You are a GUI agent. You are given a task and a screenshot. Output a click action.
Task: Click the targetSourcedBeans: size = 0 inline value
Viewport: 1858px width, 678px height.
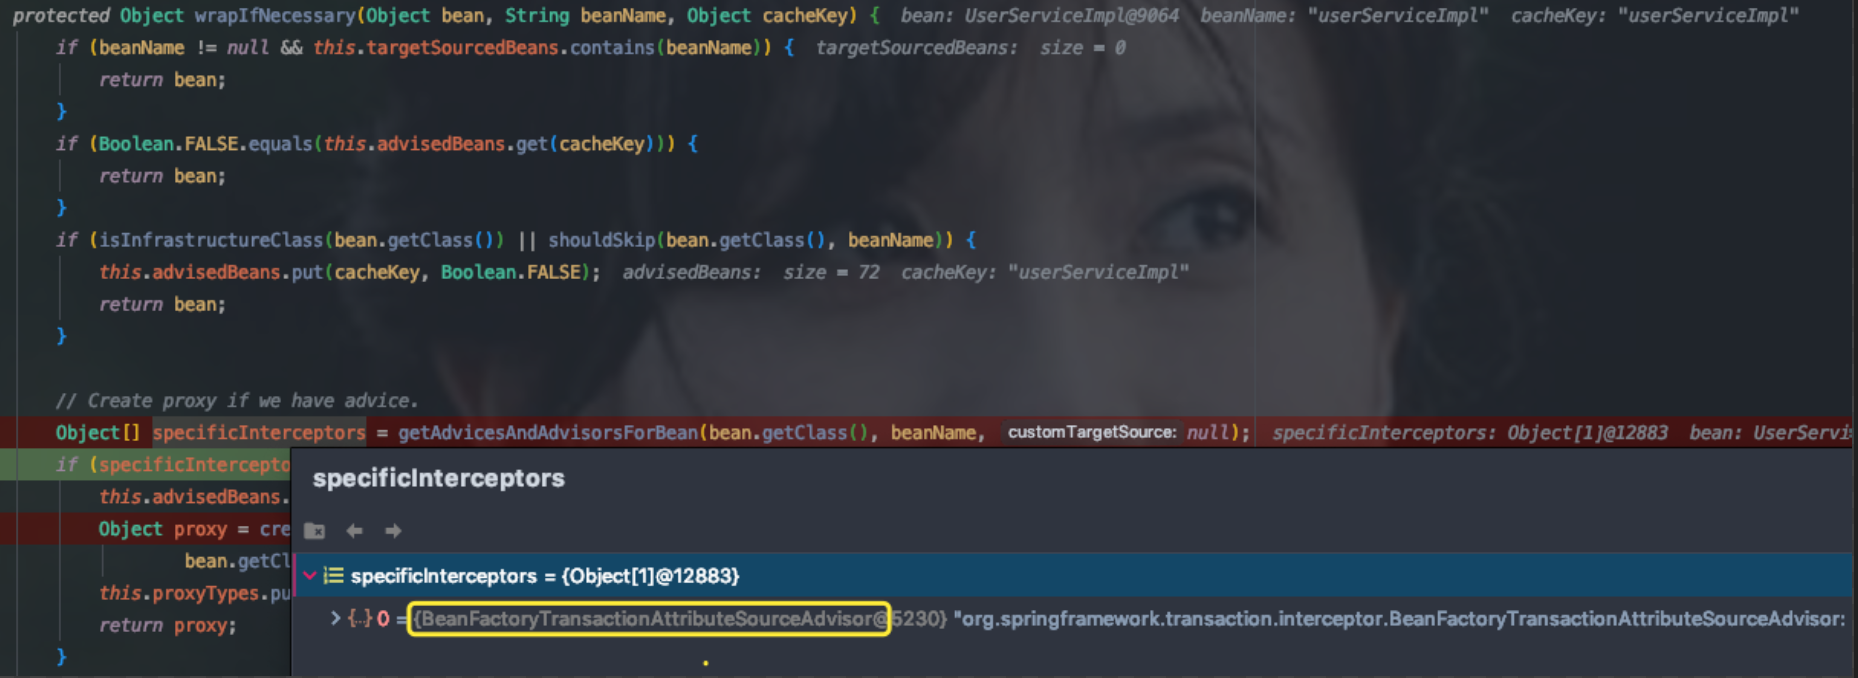[970, 48]
